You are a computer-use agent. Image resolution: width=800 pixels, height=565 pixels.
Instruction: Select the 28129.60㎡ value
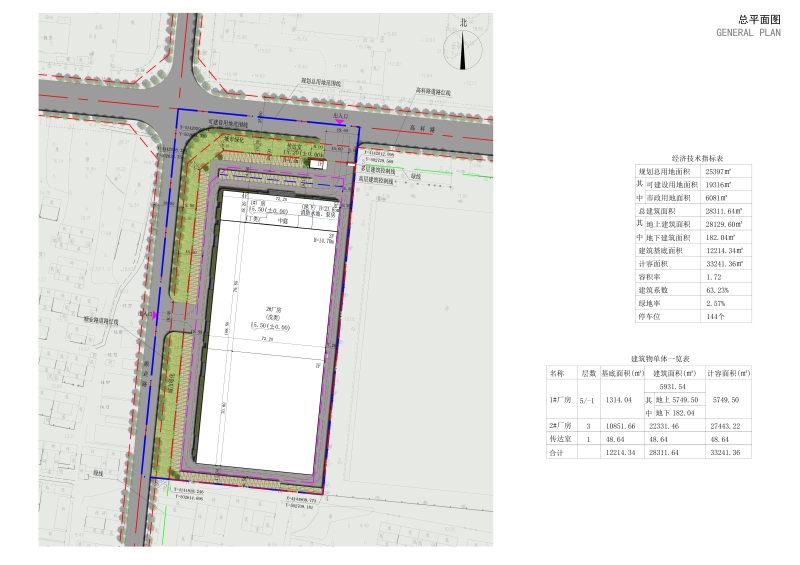[724, 225]
